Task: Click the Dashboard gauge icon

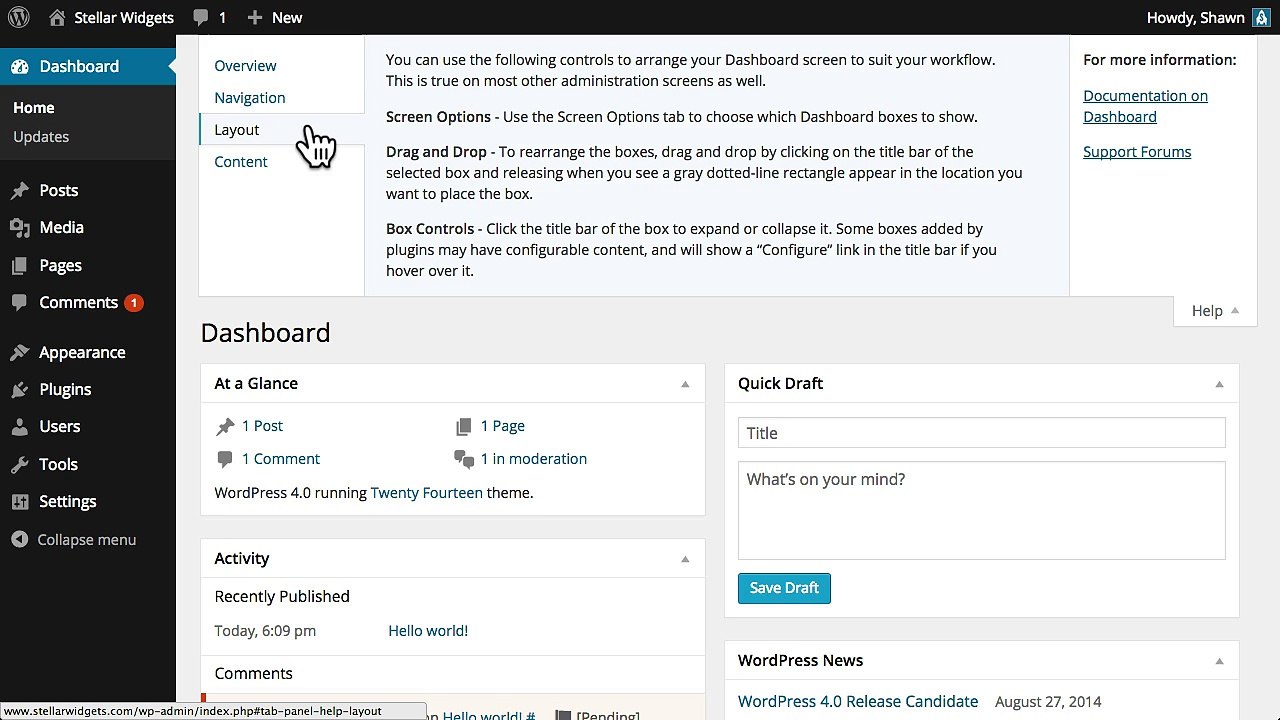Action: pyautogui.click(x=20, y=67)
